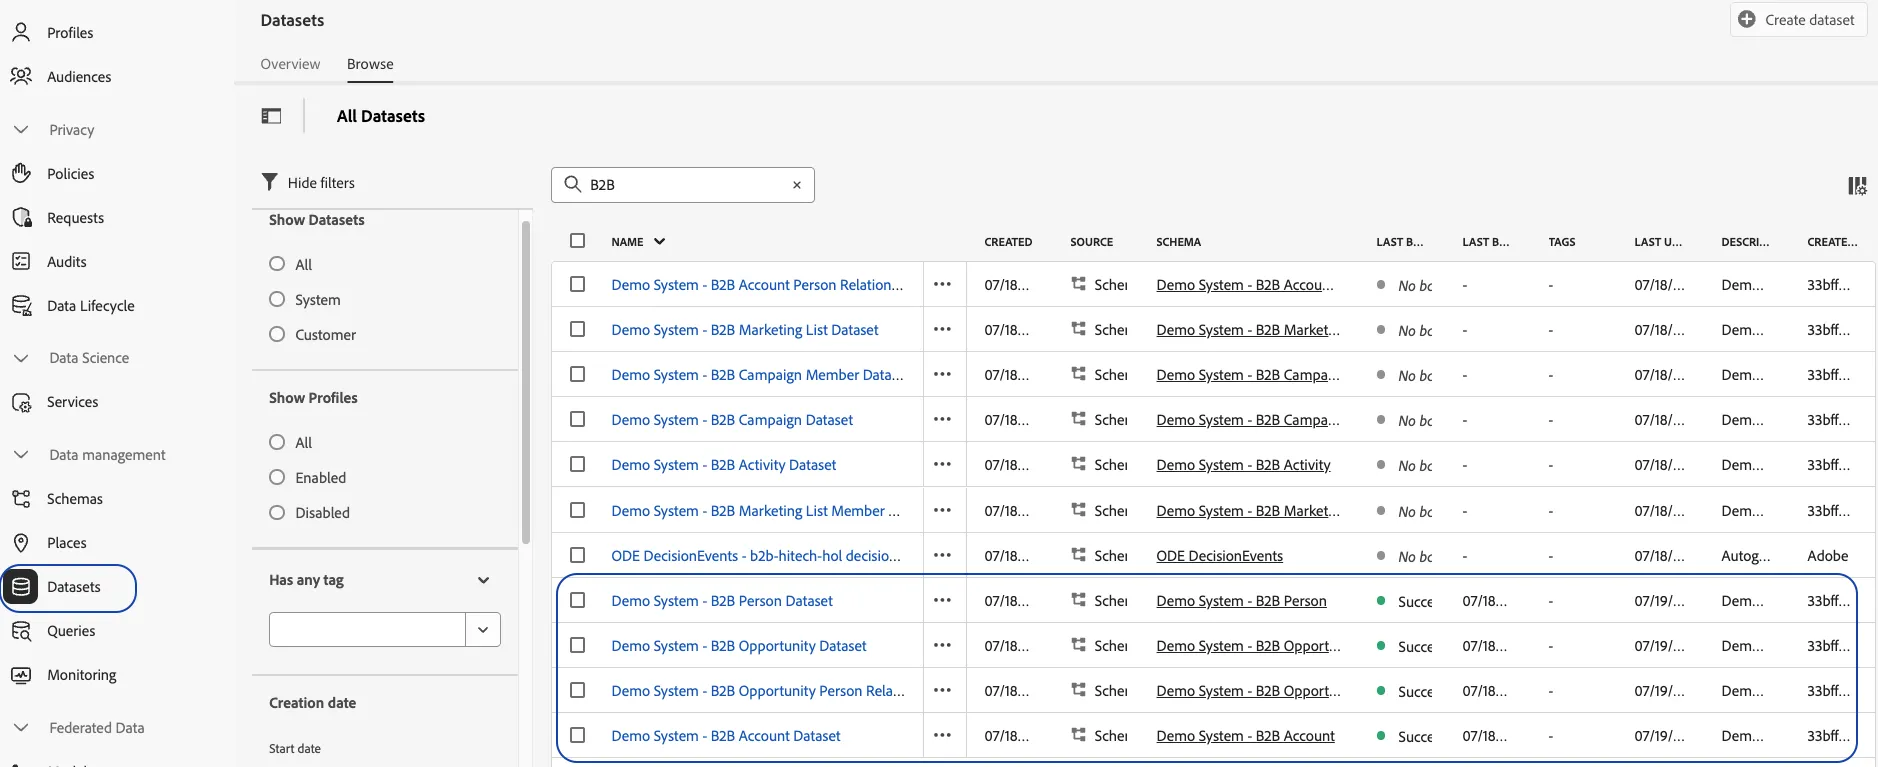The image size is (1878, 767).
Task: Open more options for B2B Person Dataset
Action: (x=942, y=600)
